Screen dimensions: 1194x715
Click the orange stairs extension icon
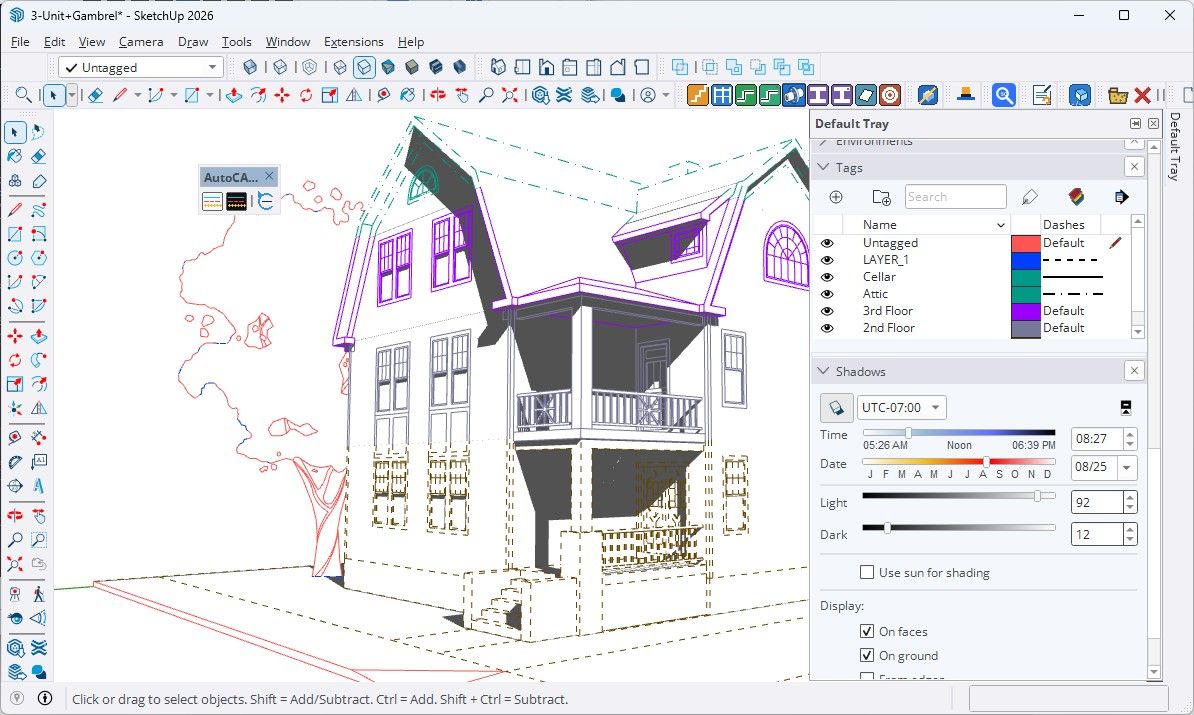698,95
